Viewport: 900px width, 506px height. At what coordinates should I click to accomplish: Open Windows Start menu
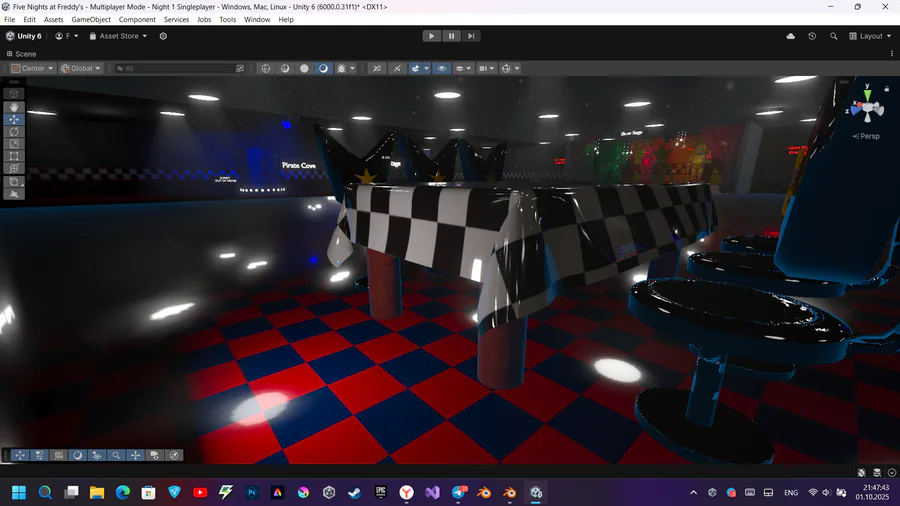click(x=19, y=492)
